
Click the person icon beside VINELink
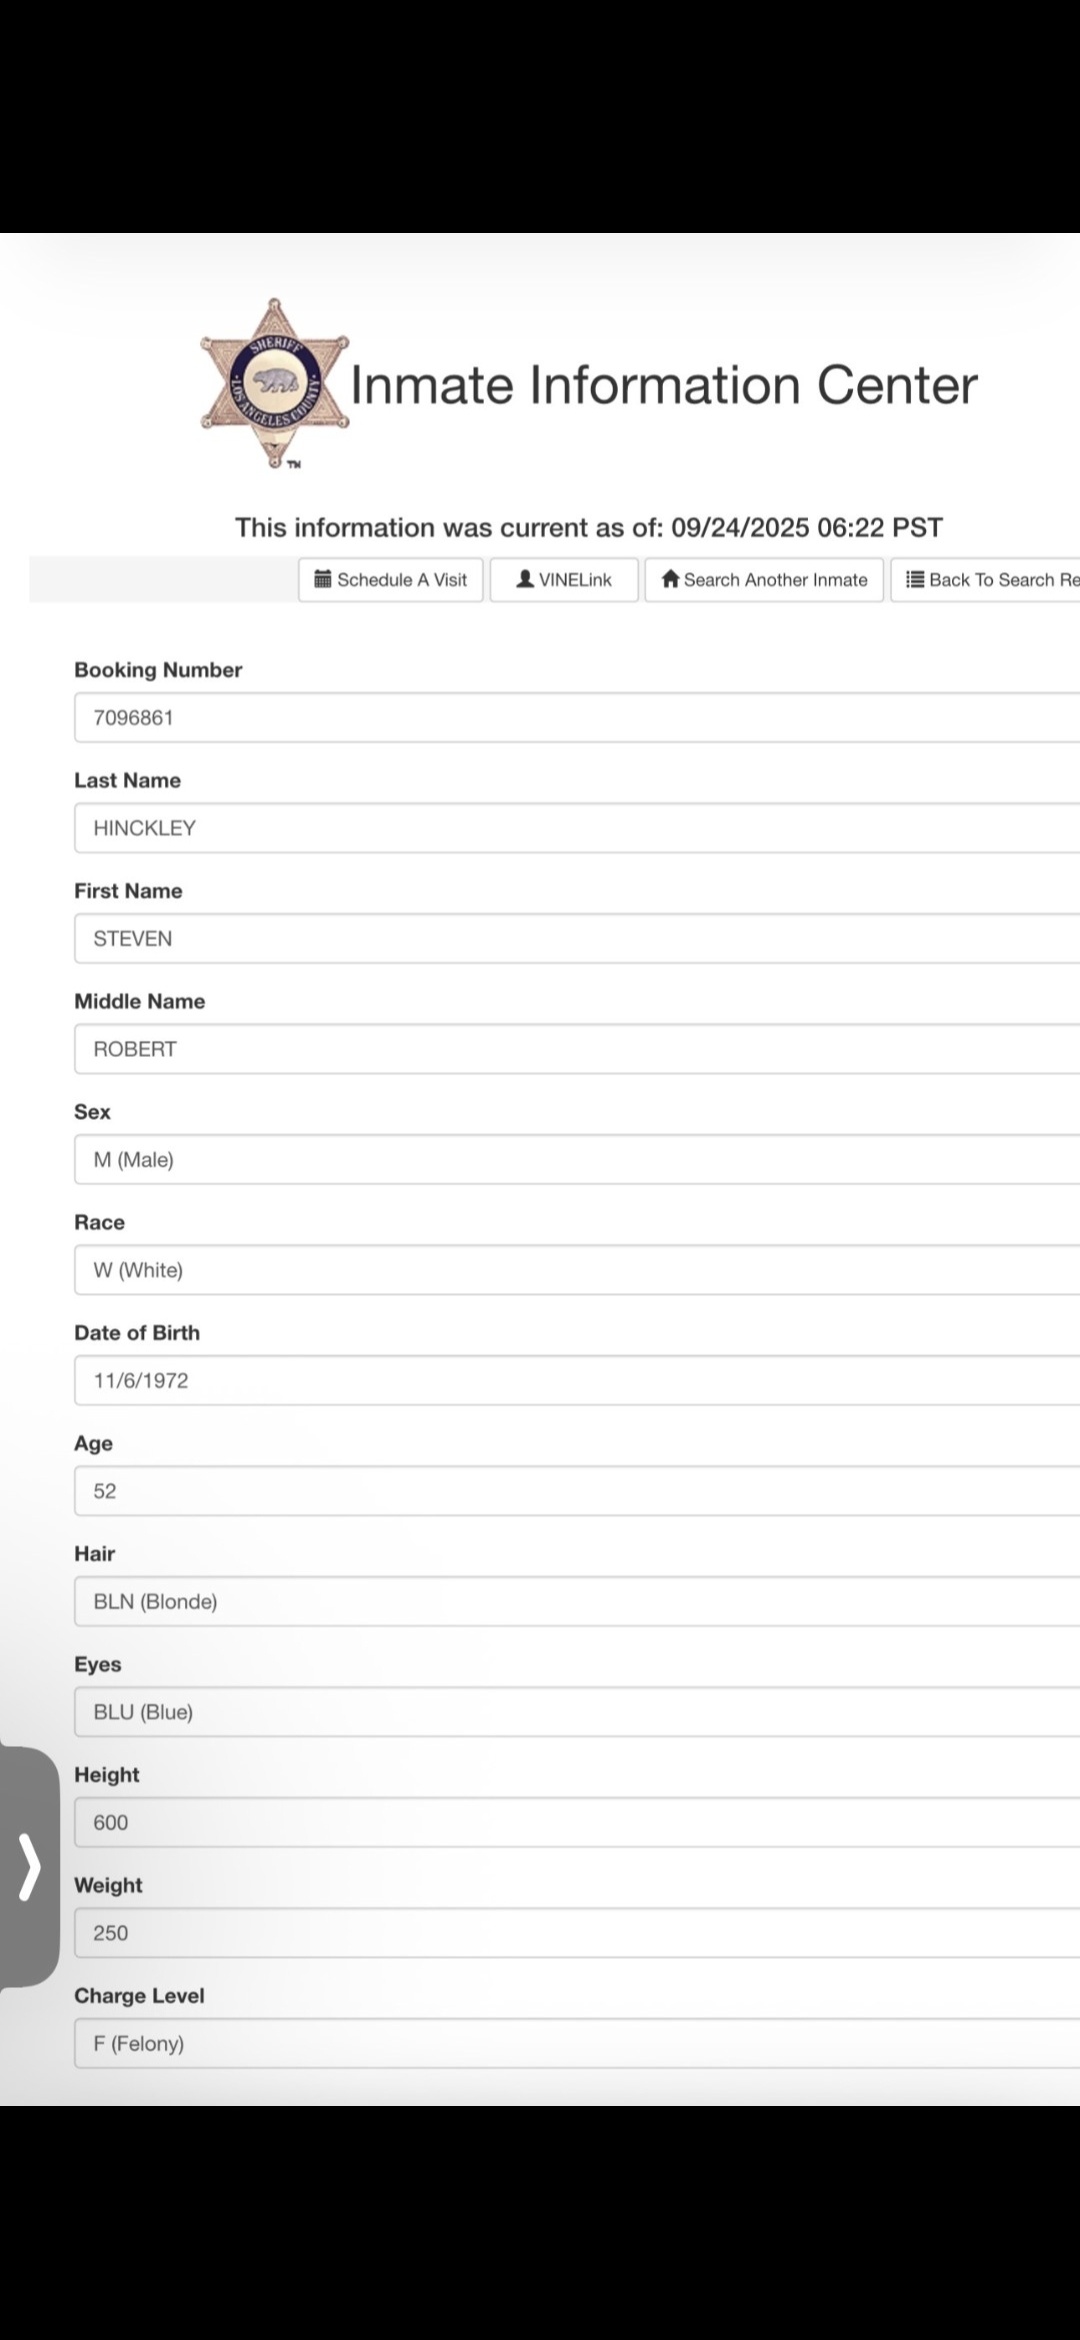click(x=525, y=579)
